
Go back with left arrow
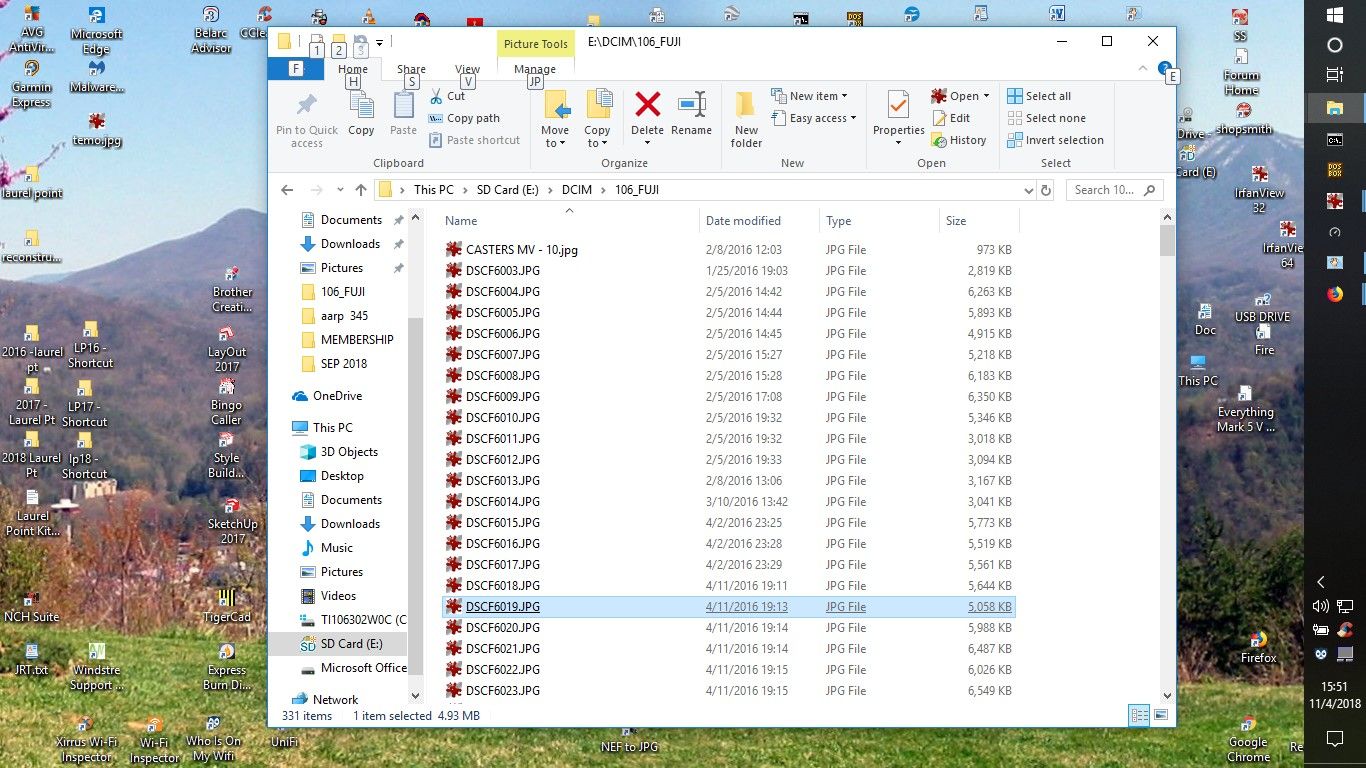click(287, 190)
